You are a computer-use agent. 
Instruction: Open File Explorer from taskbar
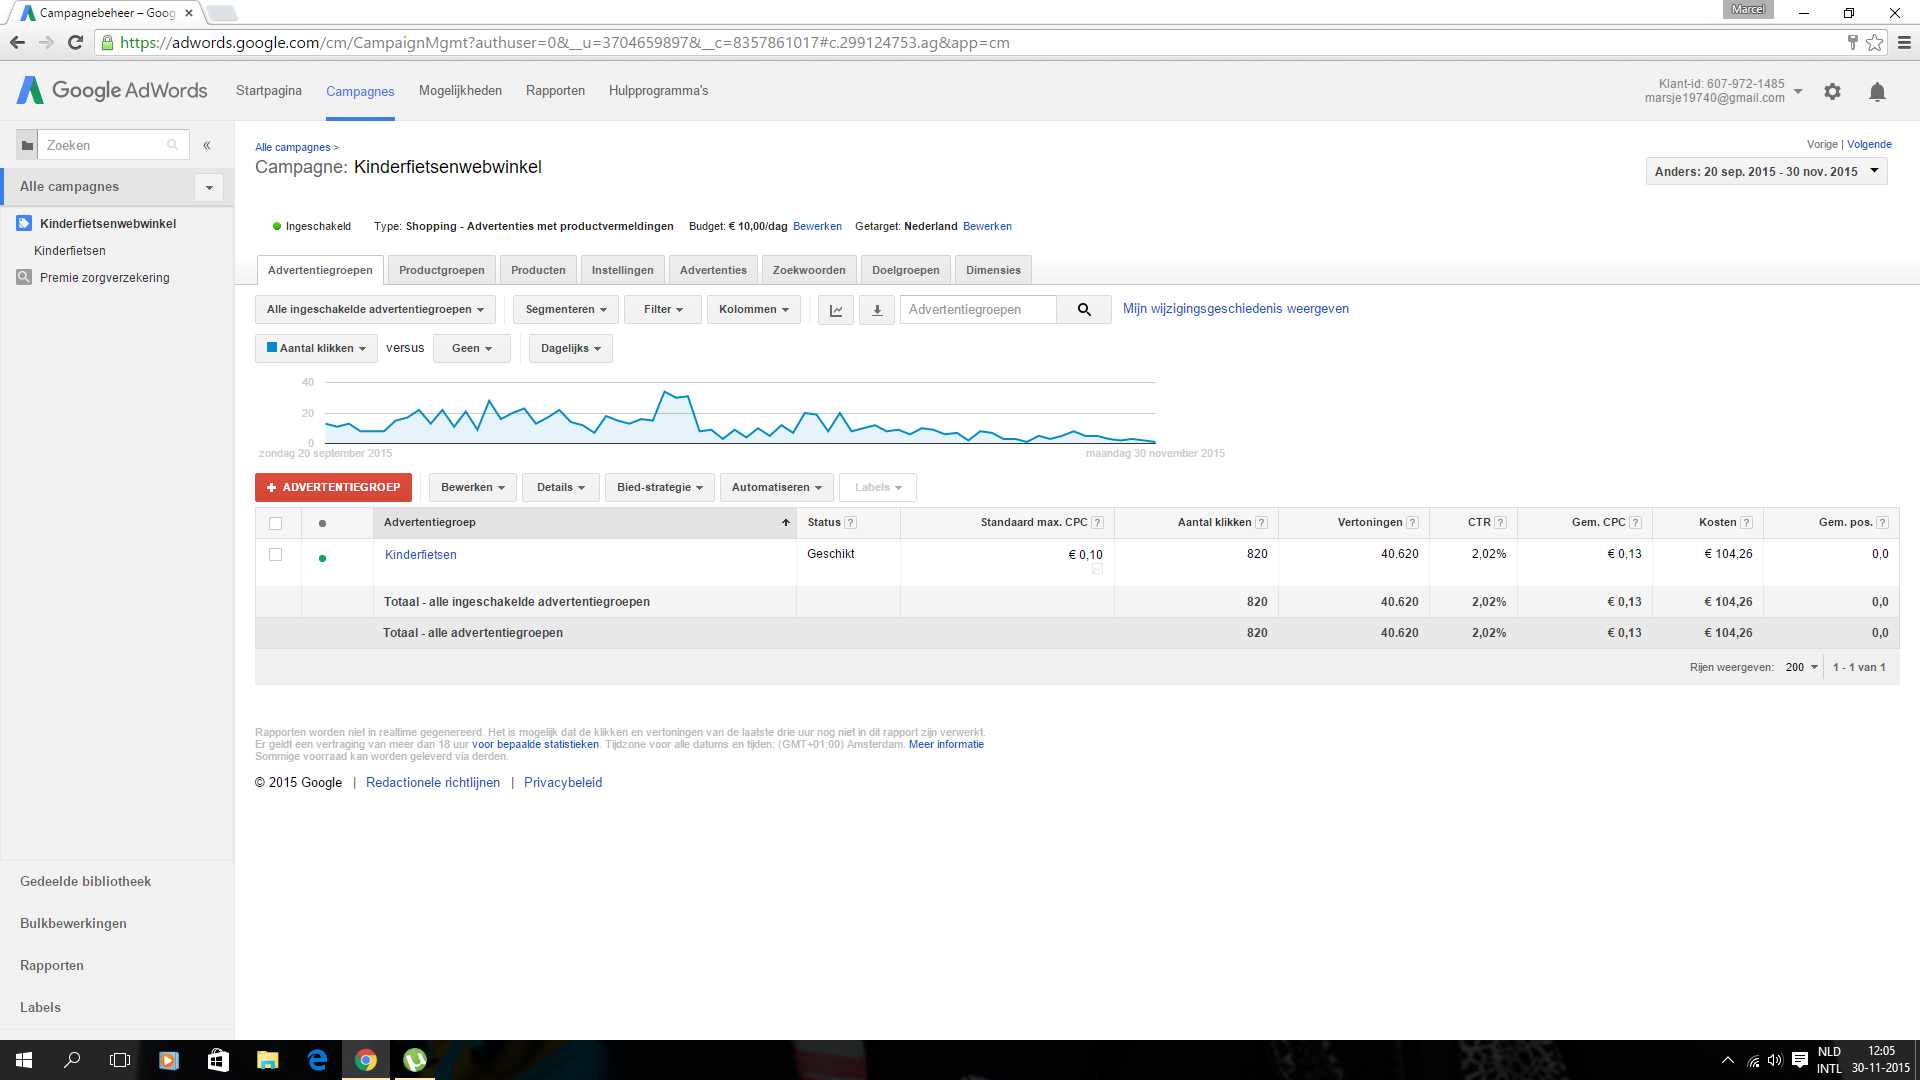tap(267, 1060)
